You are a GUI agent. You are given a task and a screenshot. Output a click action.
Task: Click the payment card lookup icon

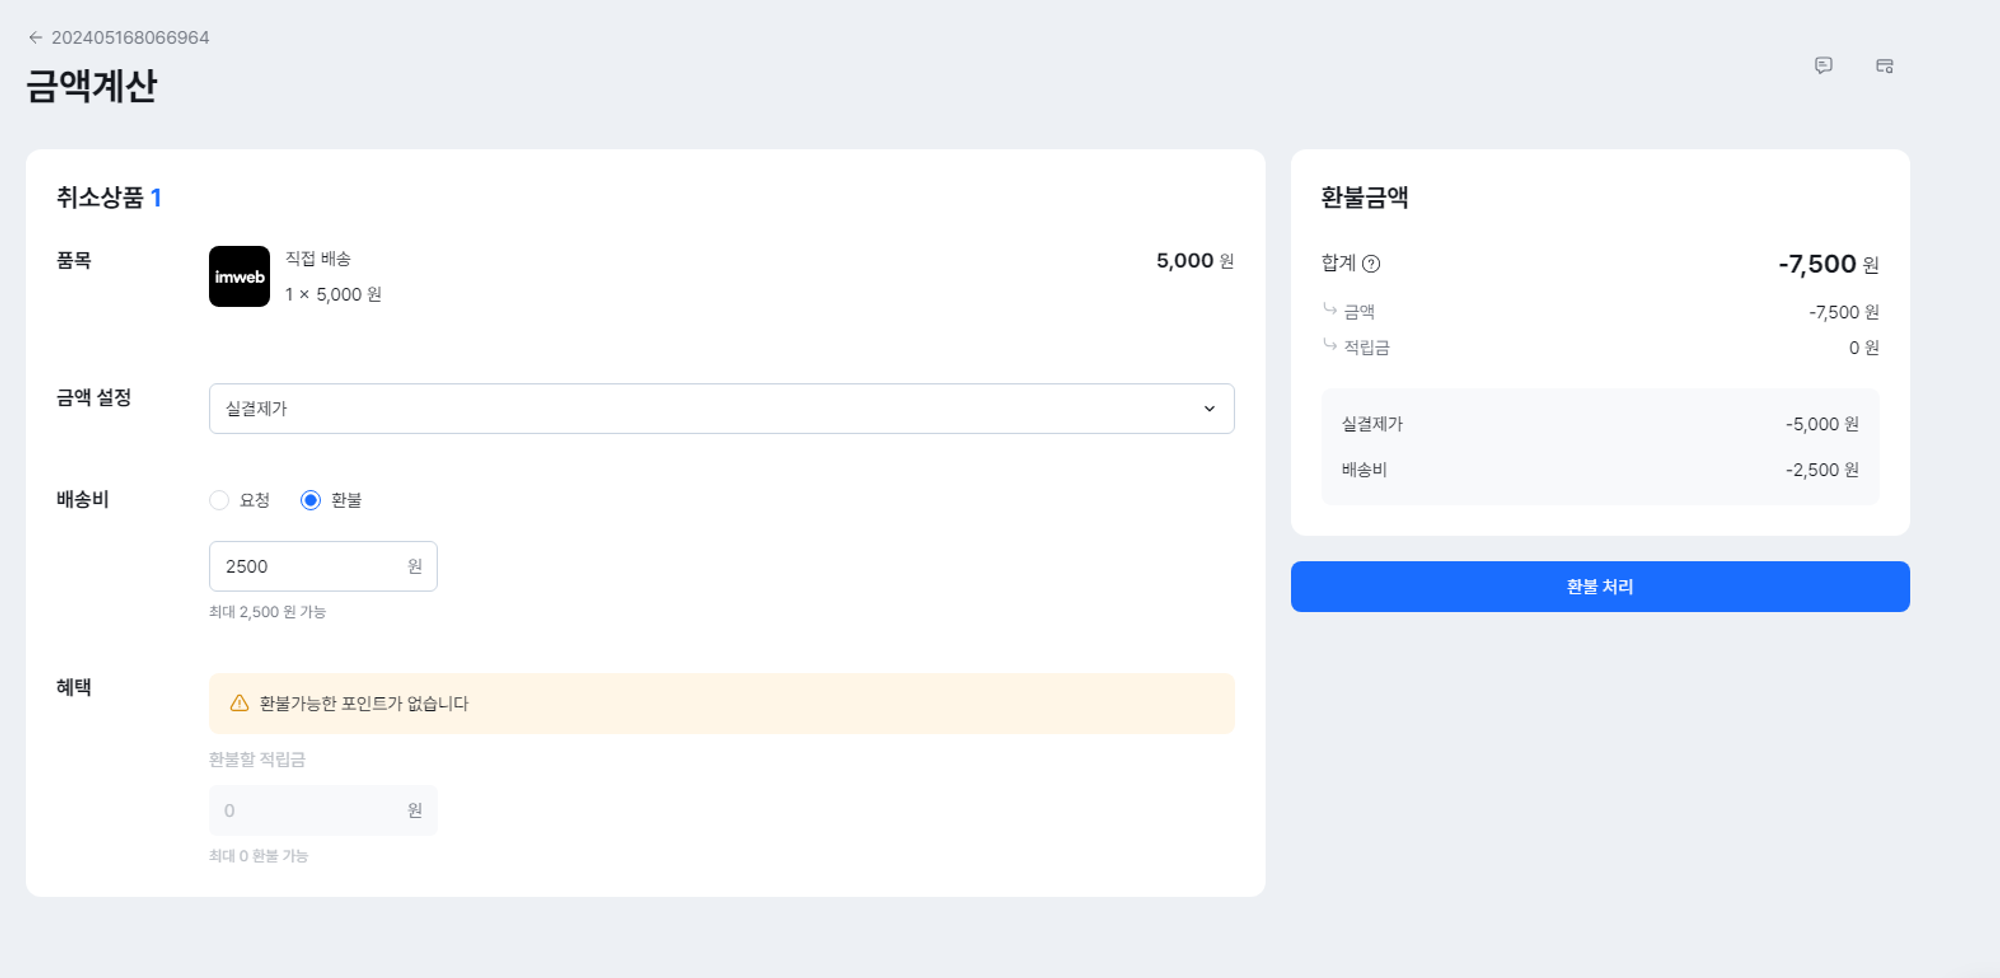(x=1884, y=66)
